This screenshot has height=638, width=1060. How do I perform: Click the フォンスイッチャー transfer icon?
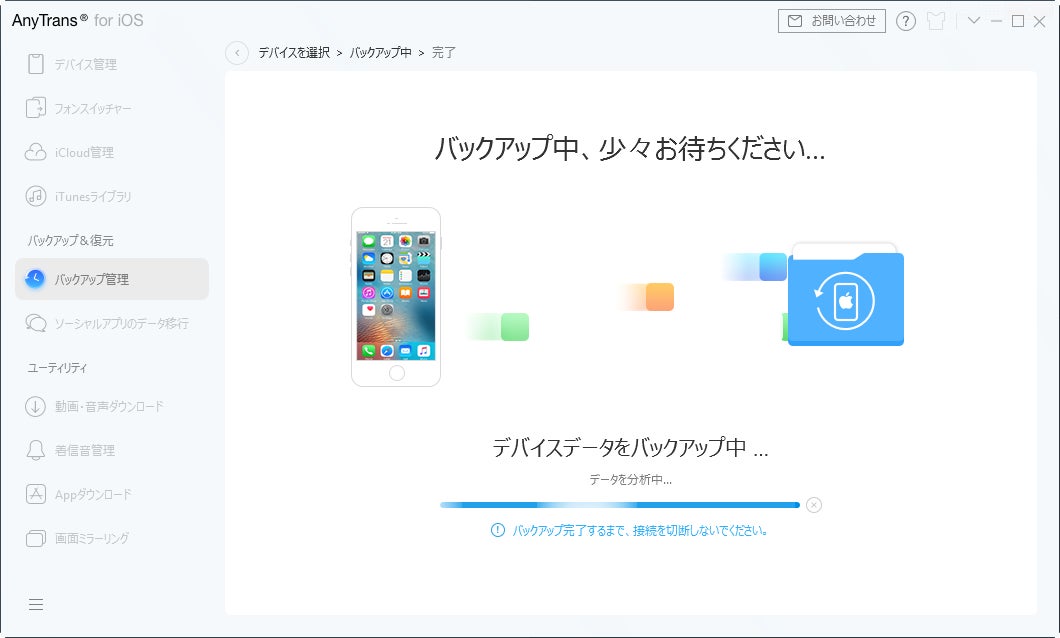(36, 108)
